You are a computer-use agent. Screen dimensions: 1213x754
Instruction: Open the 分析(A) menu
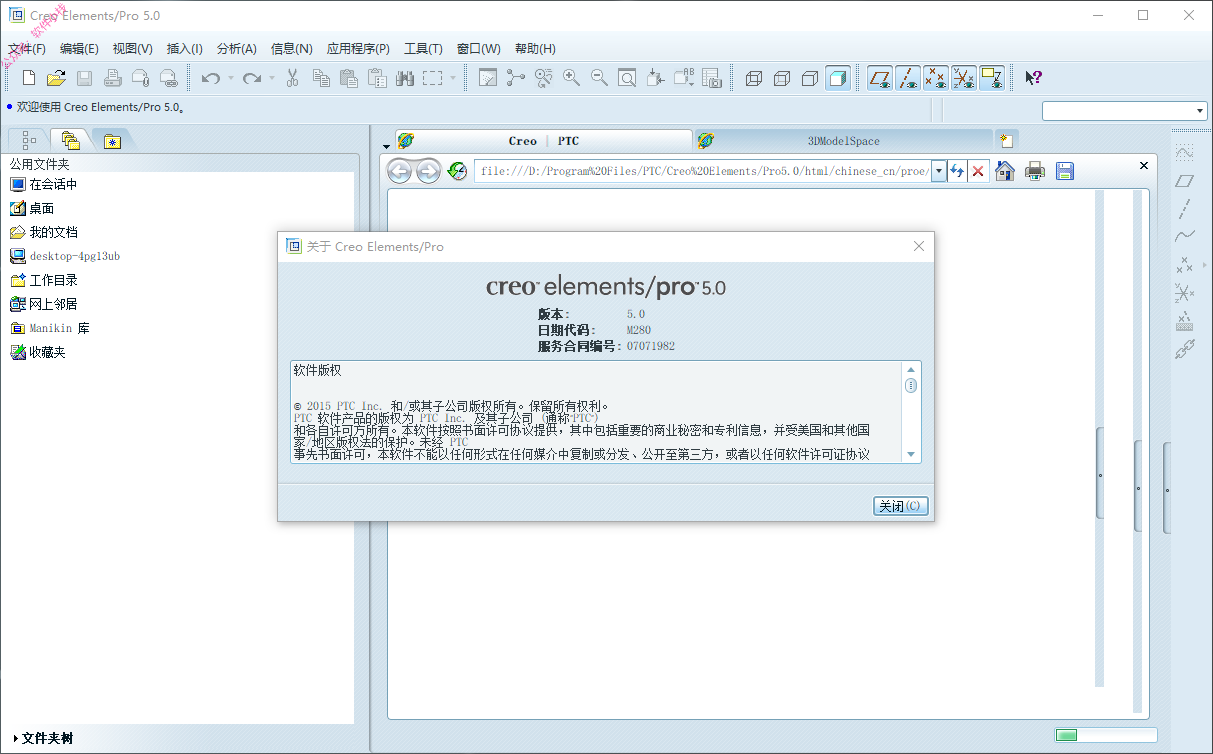(x=237, y=49)
